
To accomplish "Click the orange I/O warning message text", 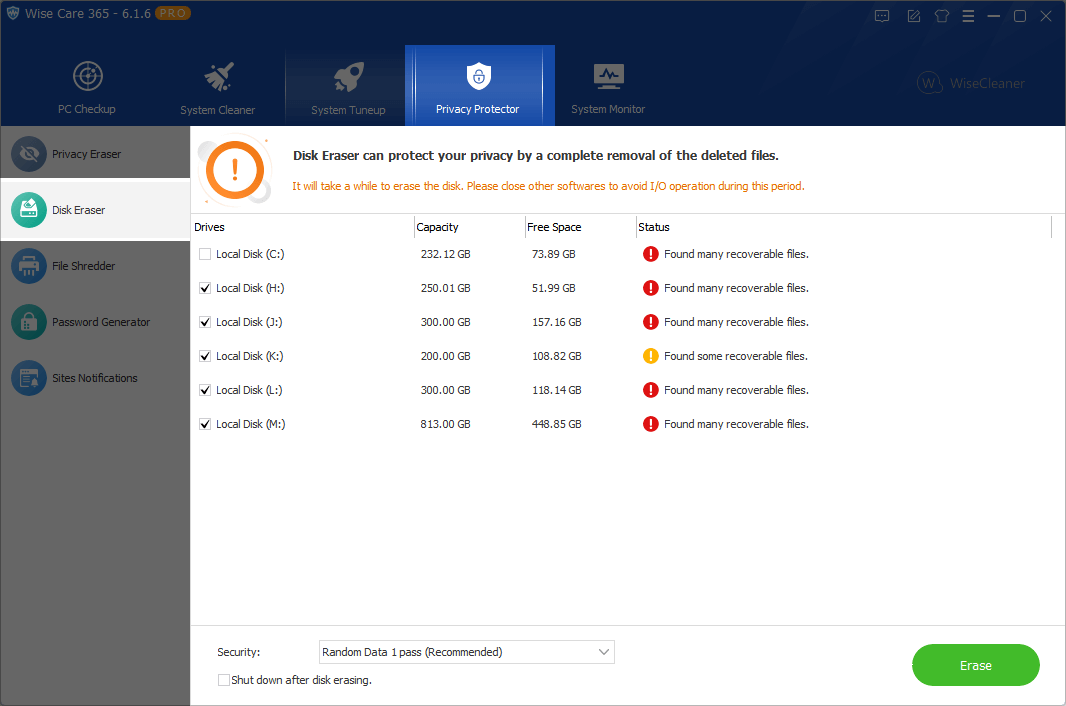I will (x=548, y=186).
